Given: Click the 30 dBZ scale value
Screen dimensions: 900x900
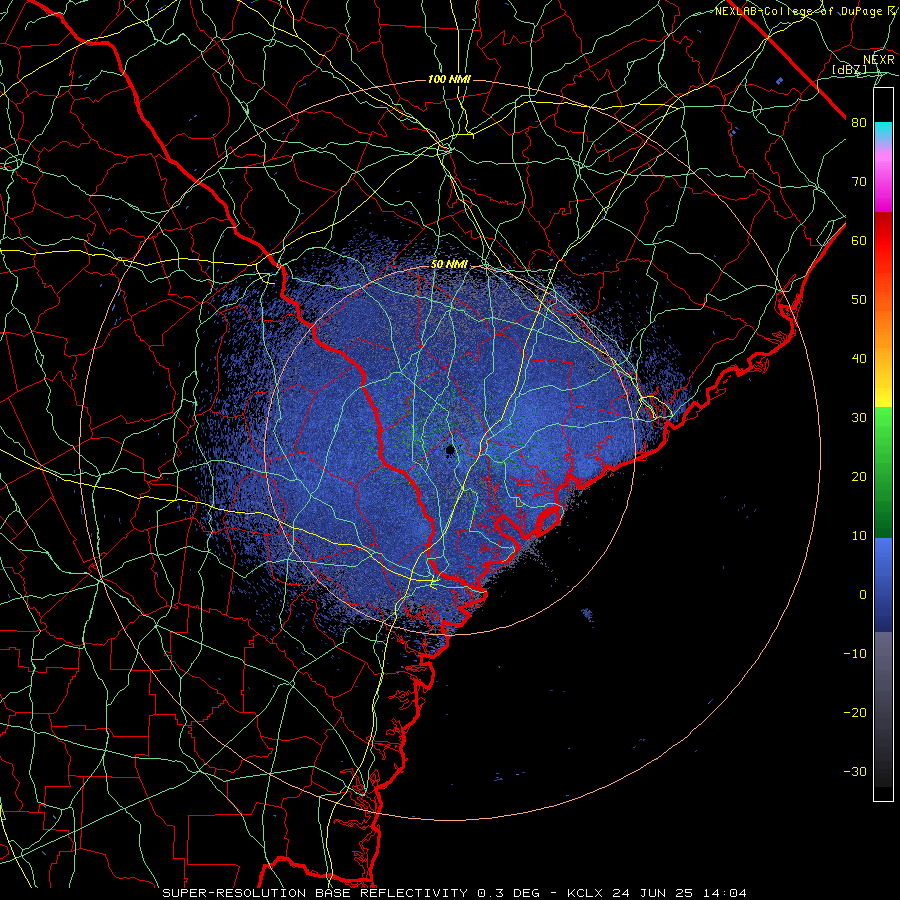Looking at the screenshot, I should (859, 418).
